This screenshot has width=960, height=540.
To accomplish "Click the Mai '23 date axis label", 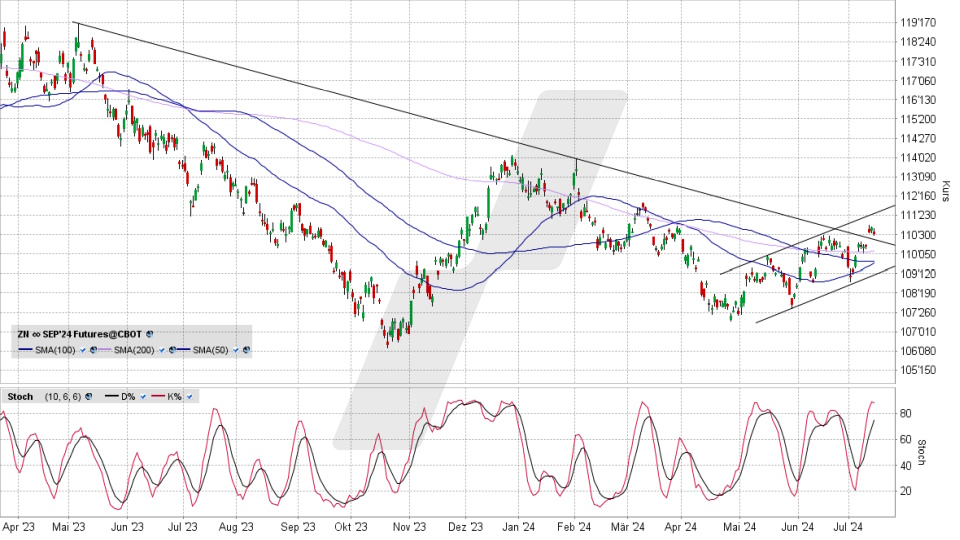I will pos(69,527).
